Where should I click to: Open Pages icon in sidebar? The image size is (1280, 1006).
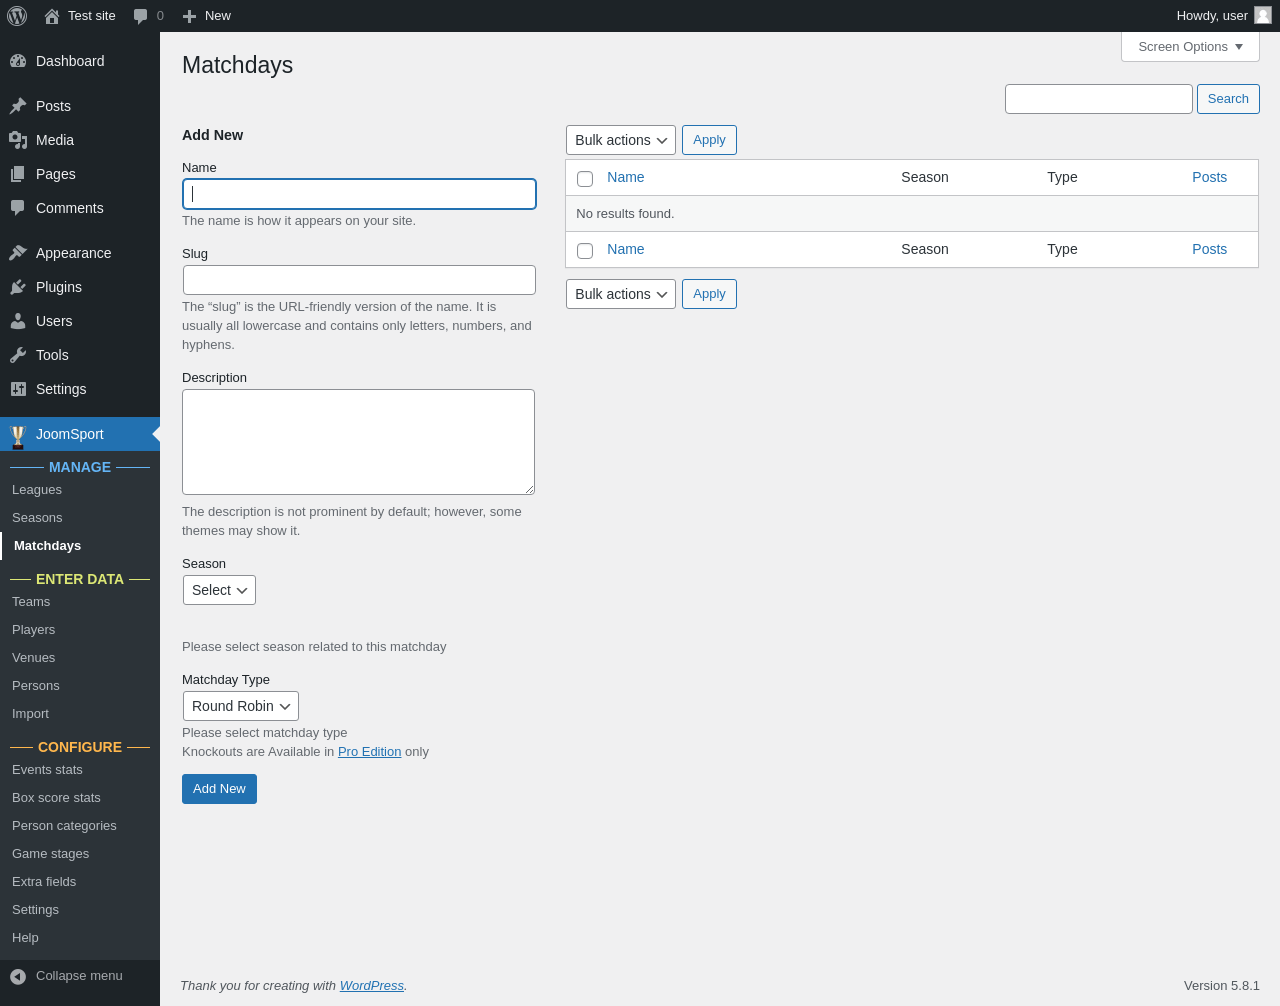pos(18,174)
